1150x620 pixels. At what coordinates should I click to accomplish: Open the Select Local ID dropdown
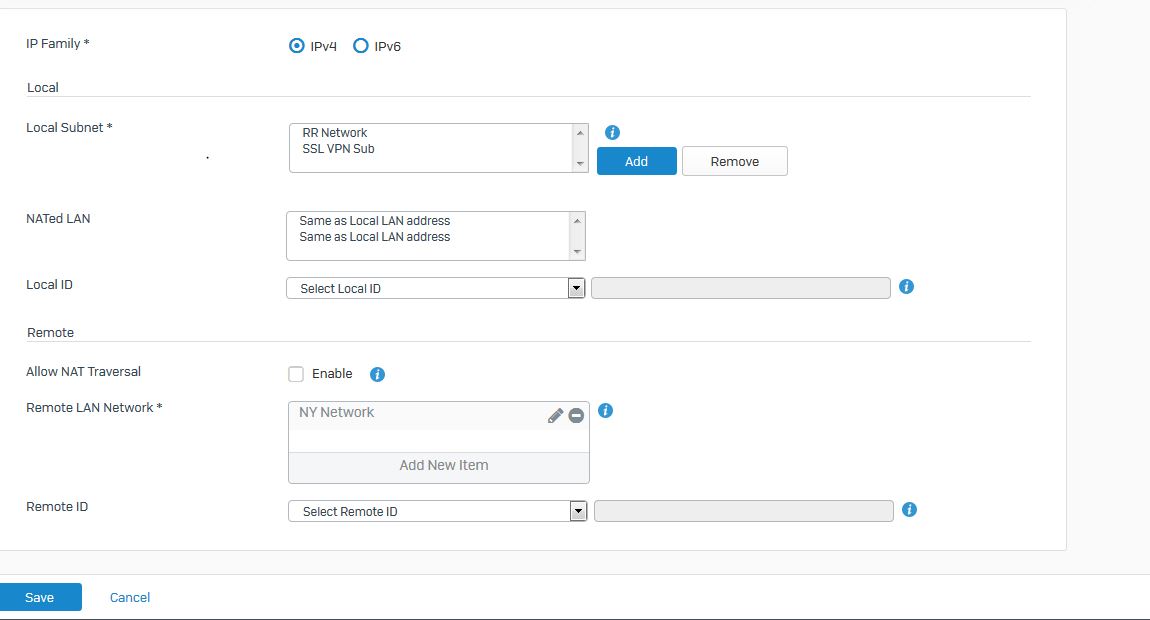pos(435,288)
